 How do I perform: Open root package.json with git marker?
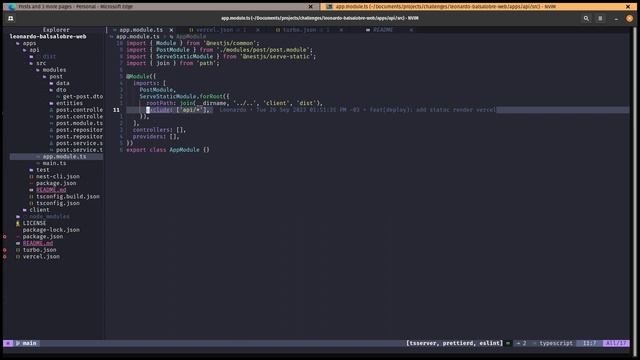point(43,237)
